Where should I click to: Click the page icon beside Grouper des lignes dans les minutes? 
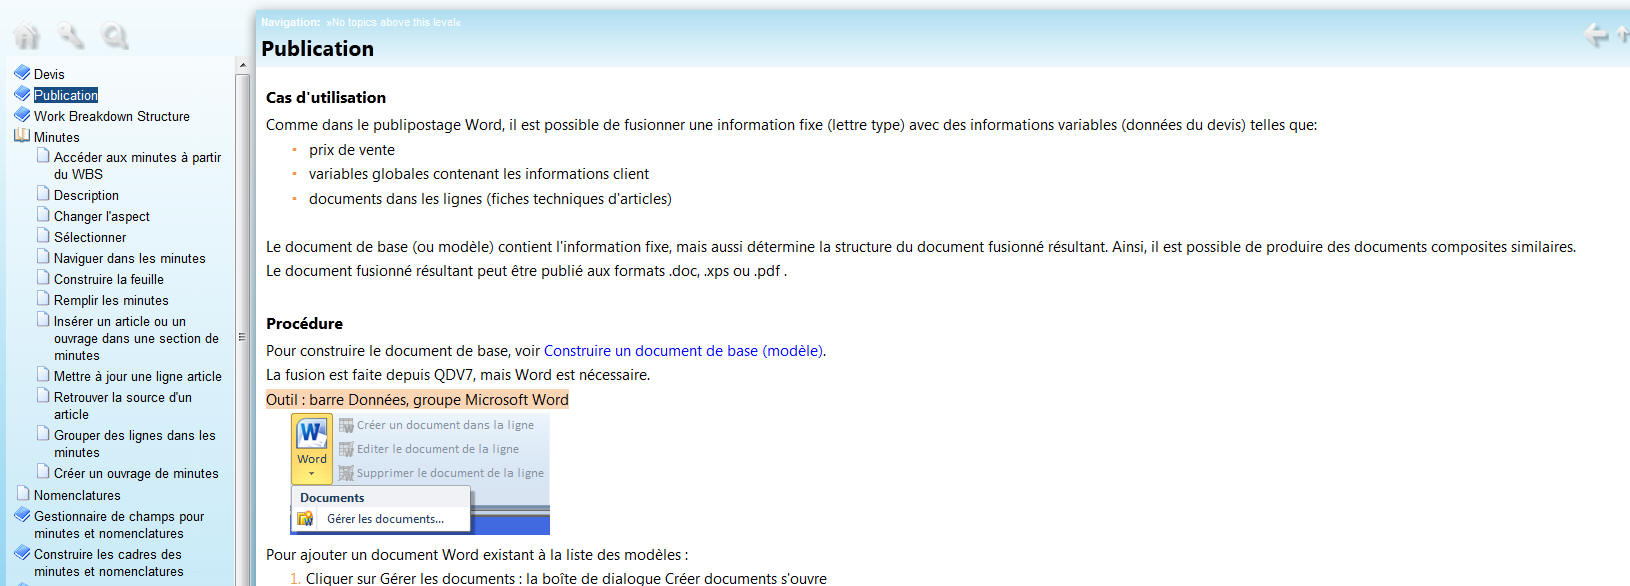click(43, 434)
